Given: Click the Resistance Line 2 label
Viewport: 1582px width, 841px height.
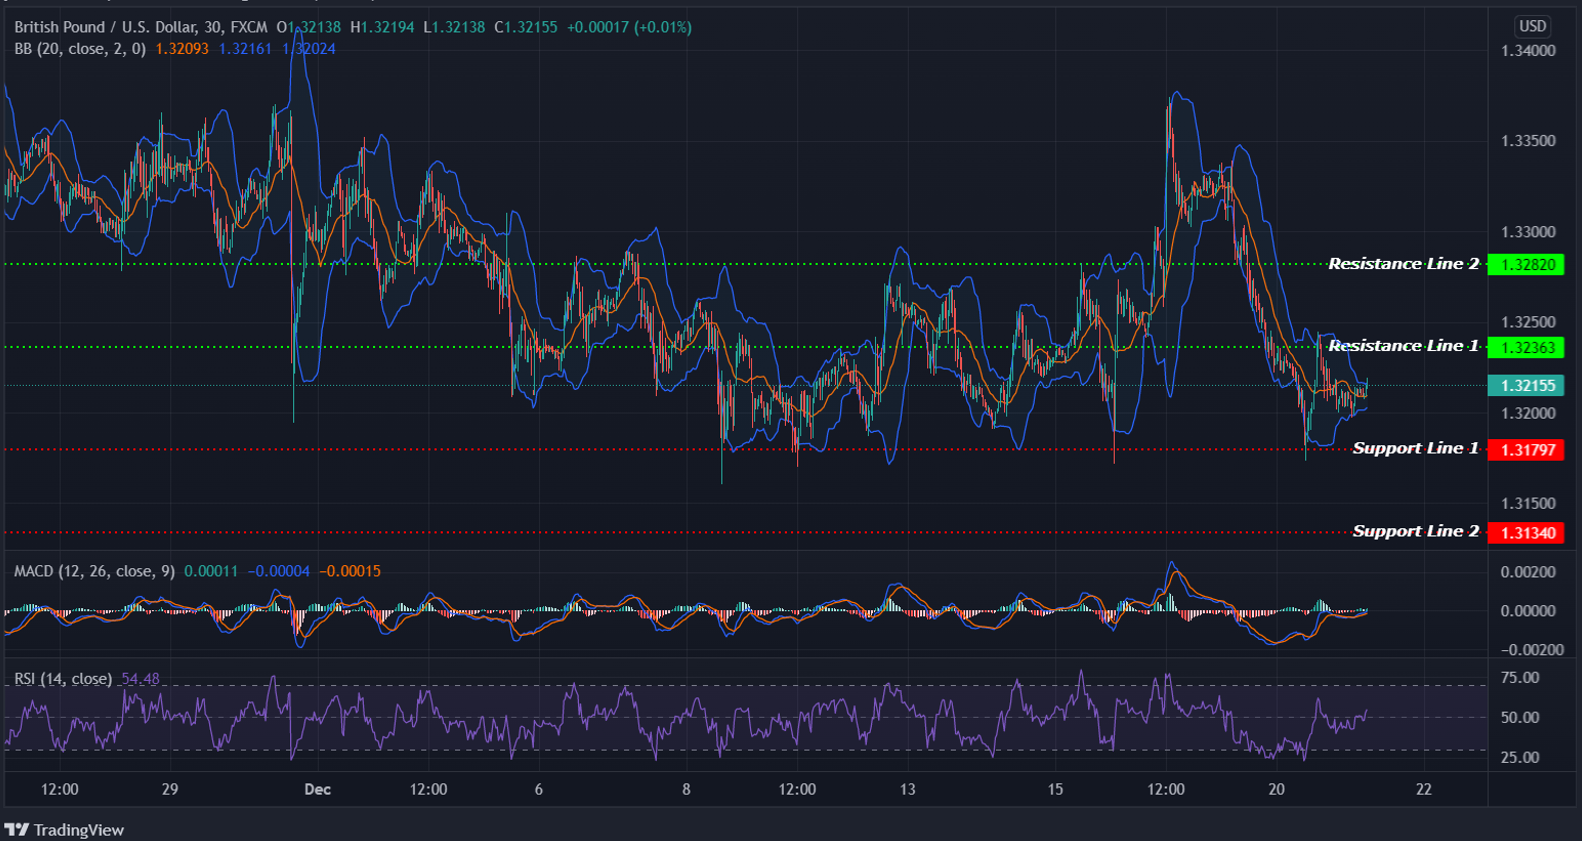Looking at the screenshot, I should (1403, 264).
